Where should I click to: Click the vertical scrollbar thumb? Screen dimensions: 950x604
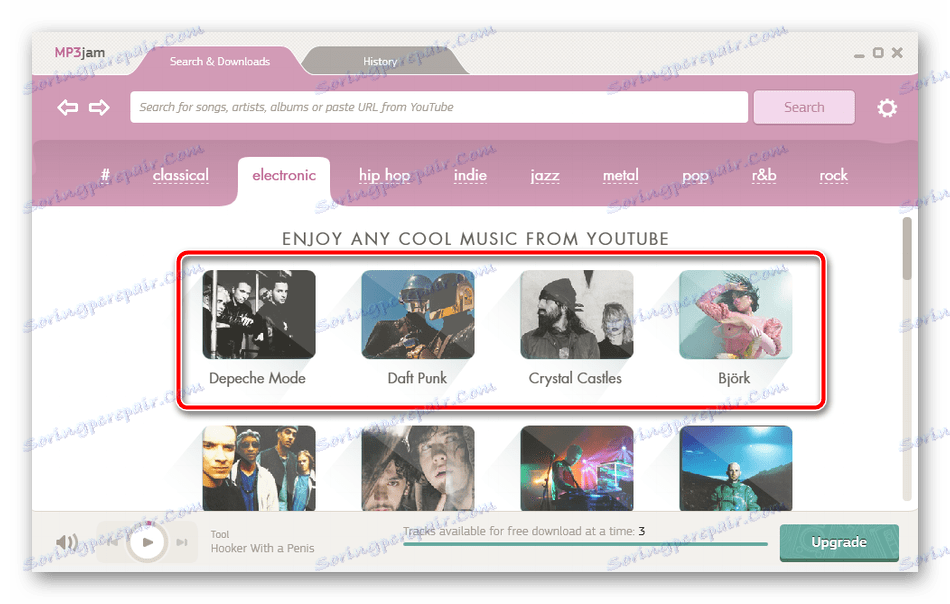coord(907,248)
